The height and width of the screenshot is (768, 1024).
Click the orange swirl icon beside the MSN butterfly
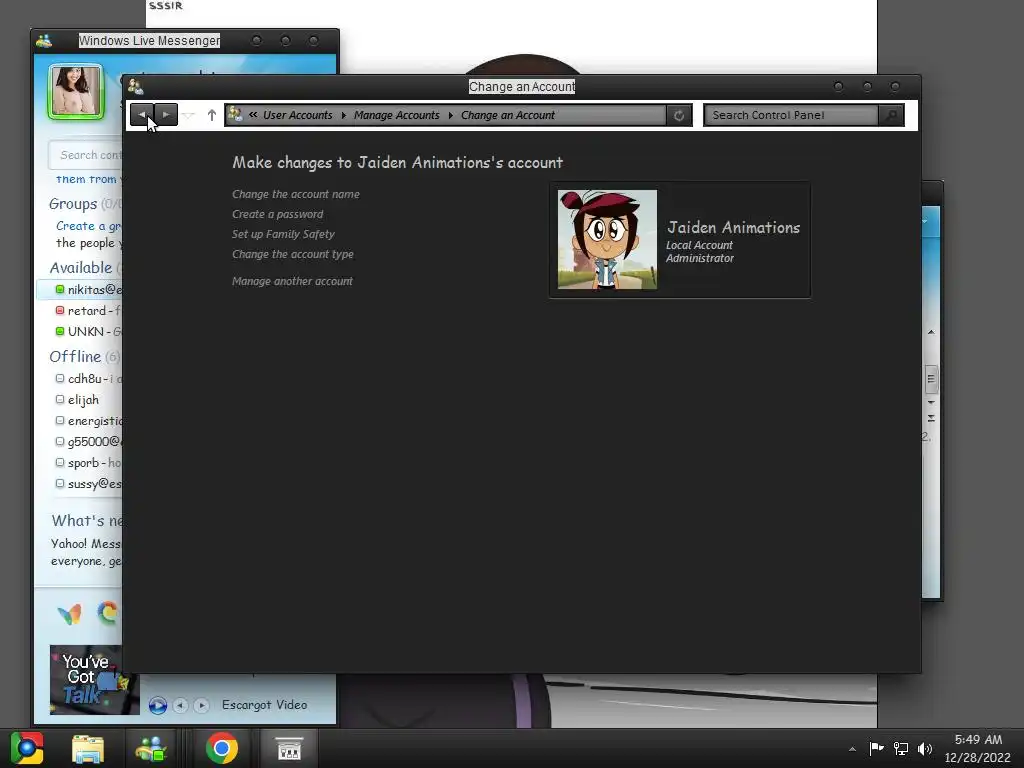108,613
